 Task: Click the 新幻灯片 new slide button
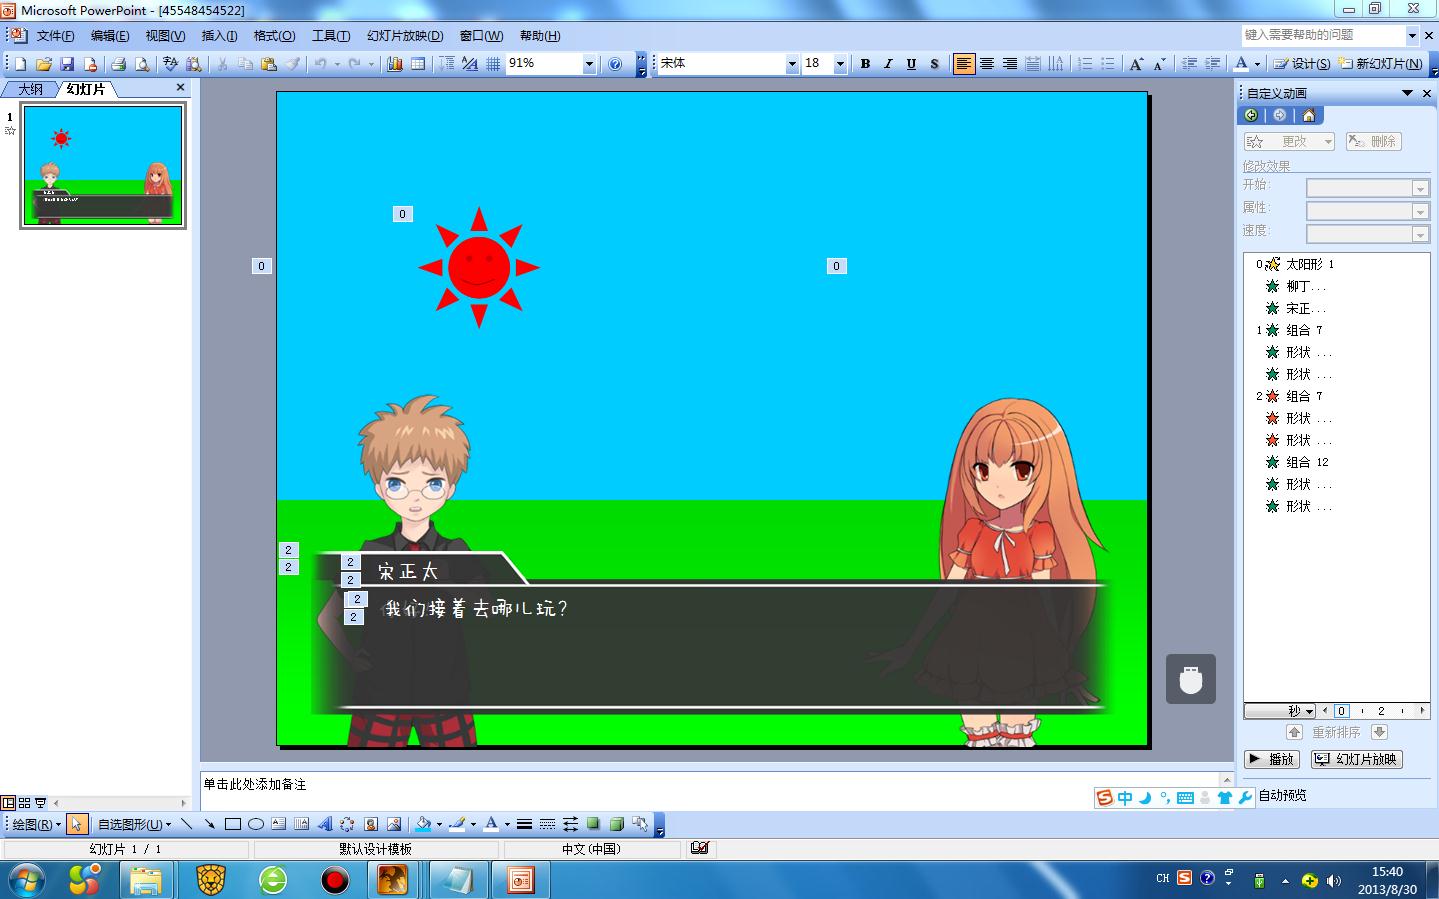point(1381,64)
